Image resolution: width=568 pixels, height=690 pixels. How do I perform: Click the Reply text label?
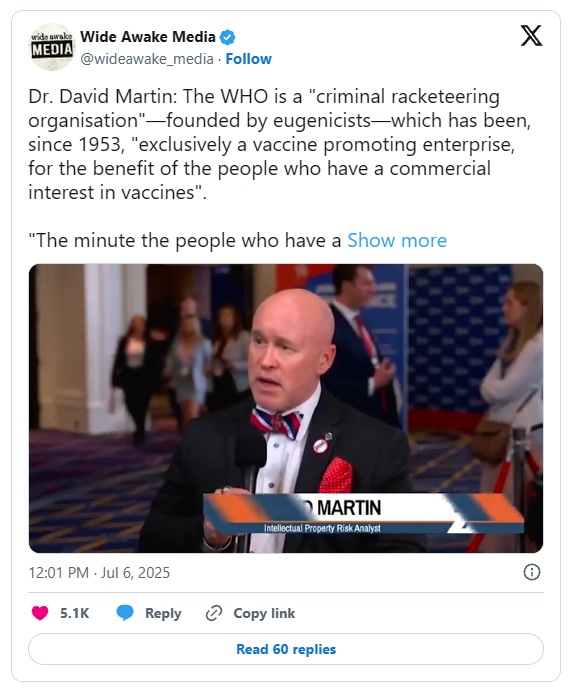163,613
